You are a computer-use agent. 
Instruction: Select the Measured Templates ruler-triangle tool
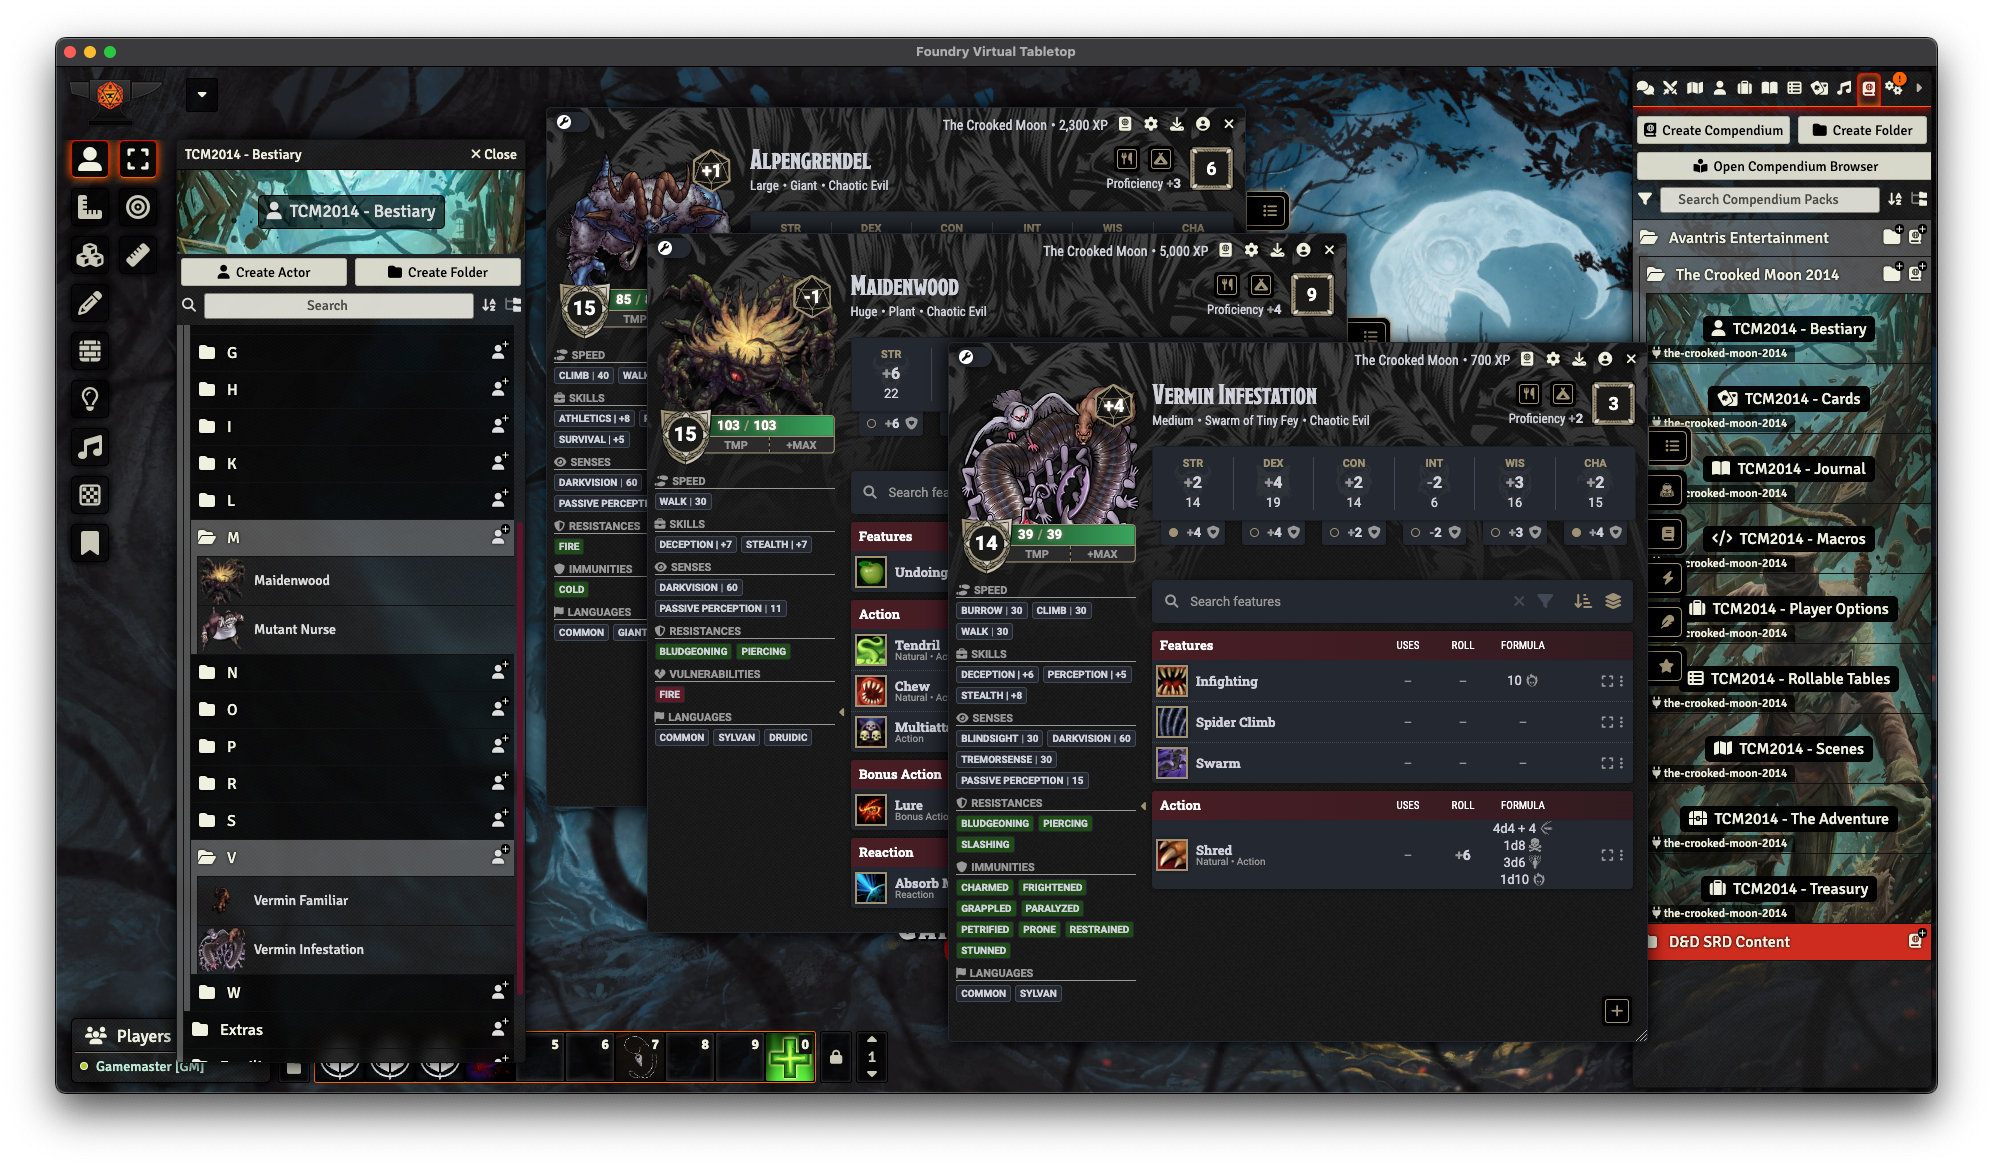click(90, 207)
